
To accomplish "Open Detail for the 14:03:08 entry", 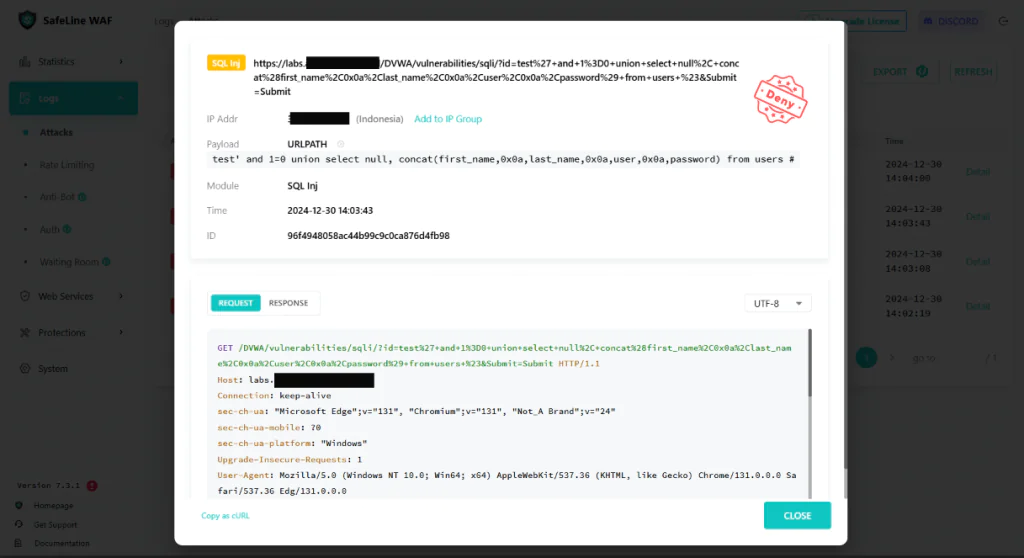I will (x=978, y=261).
